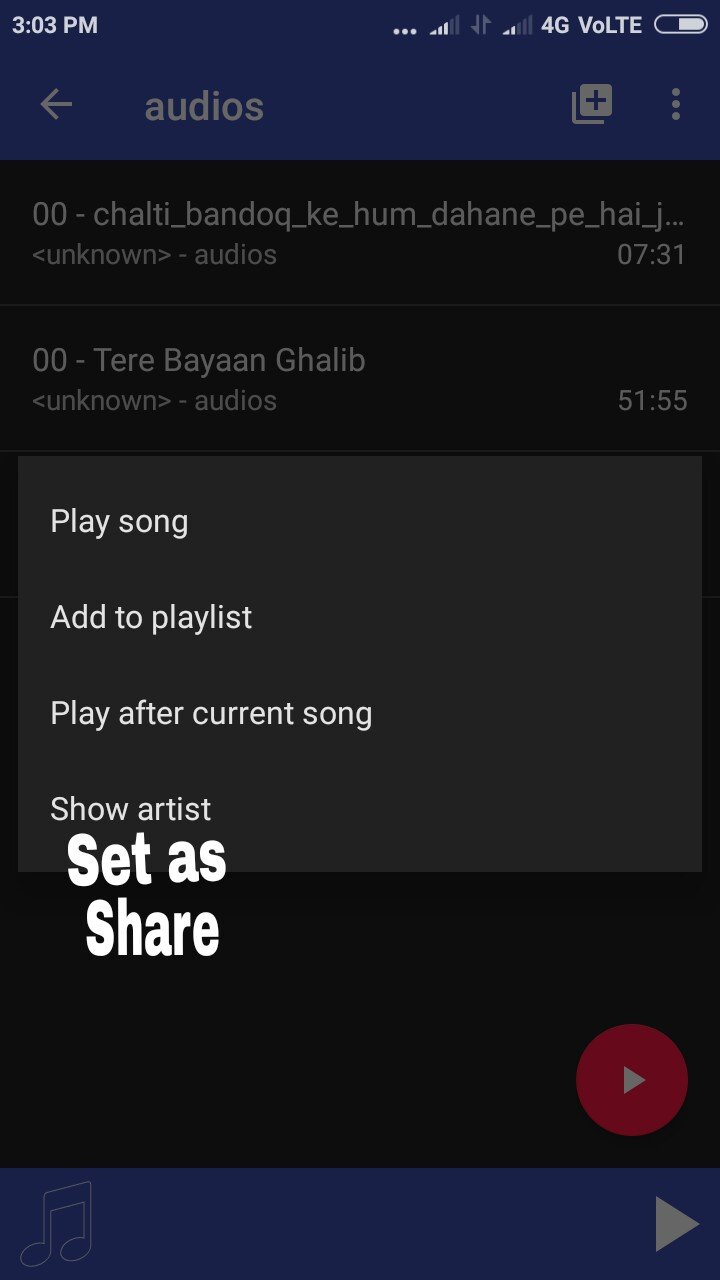
Task: Tap the 07:31 duration of first song
Action: point(652,254)
